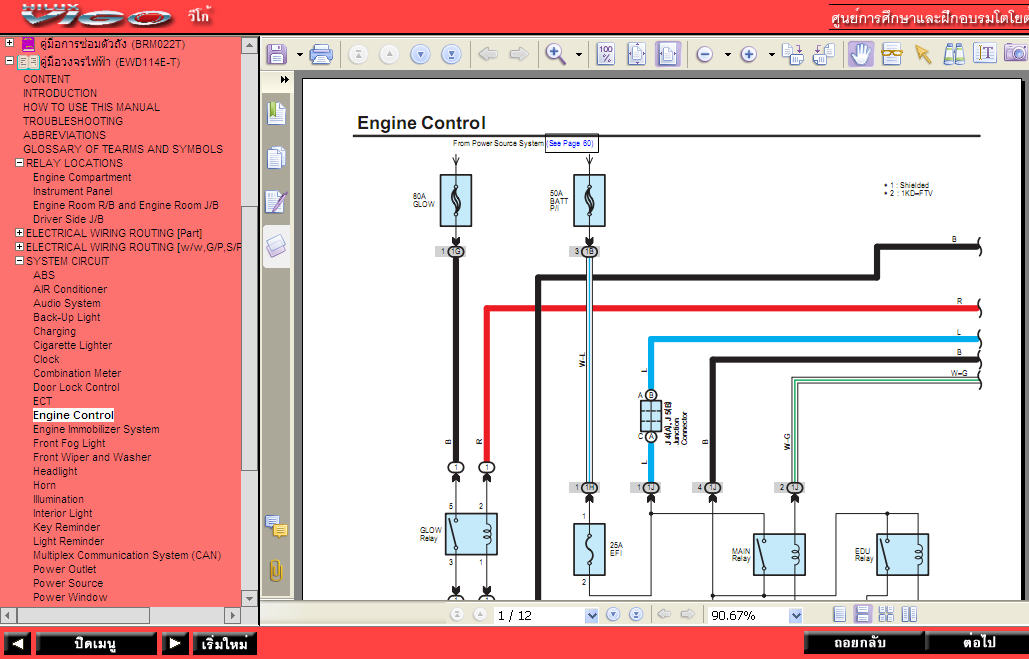
Task: Set view to Actual Size (100%) icon
Action: point(606,54)
